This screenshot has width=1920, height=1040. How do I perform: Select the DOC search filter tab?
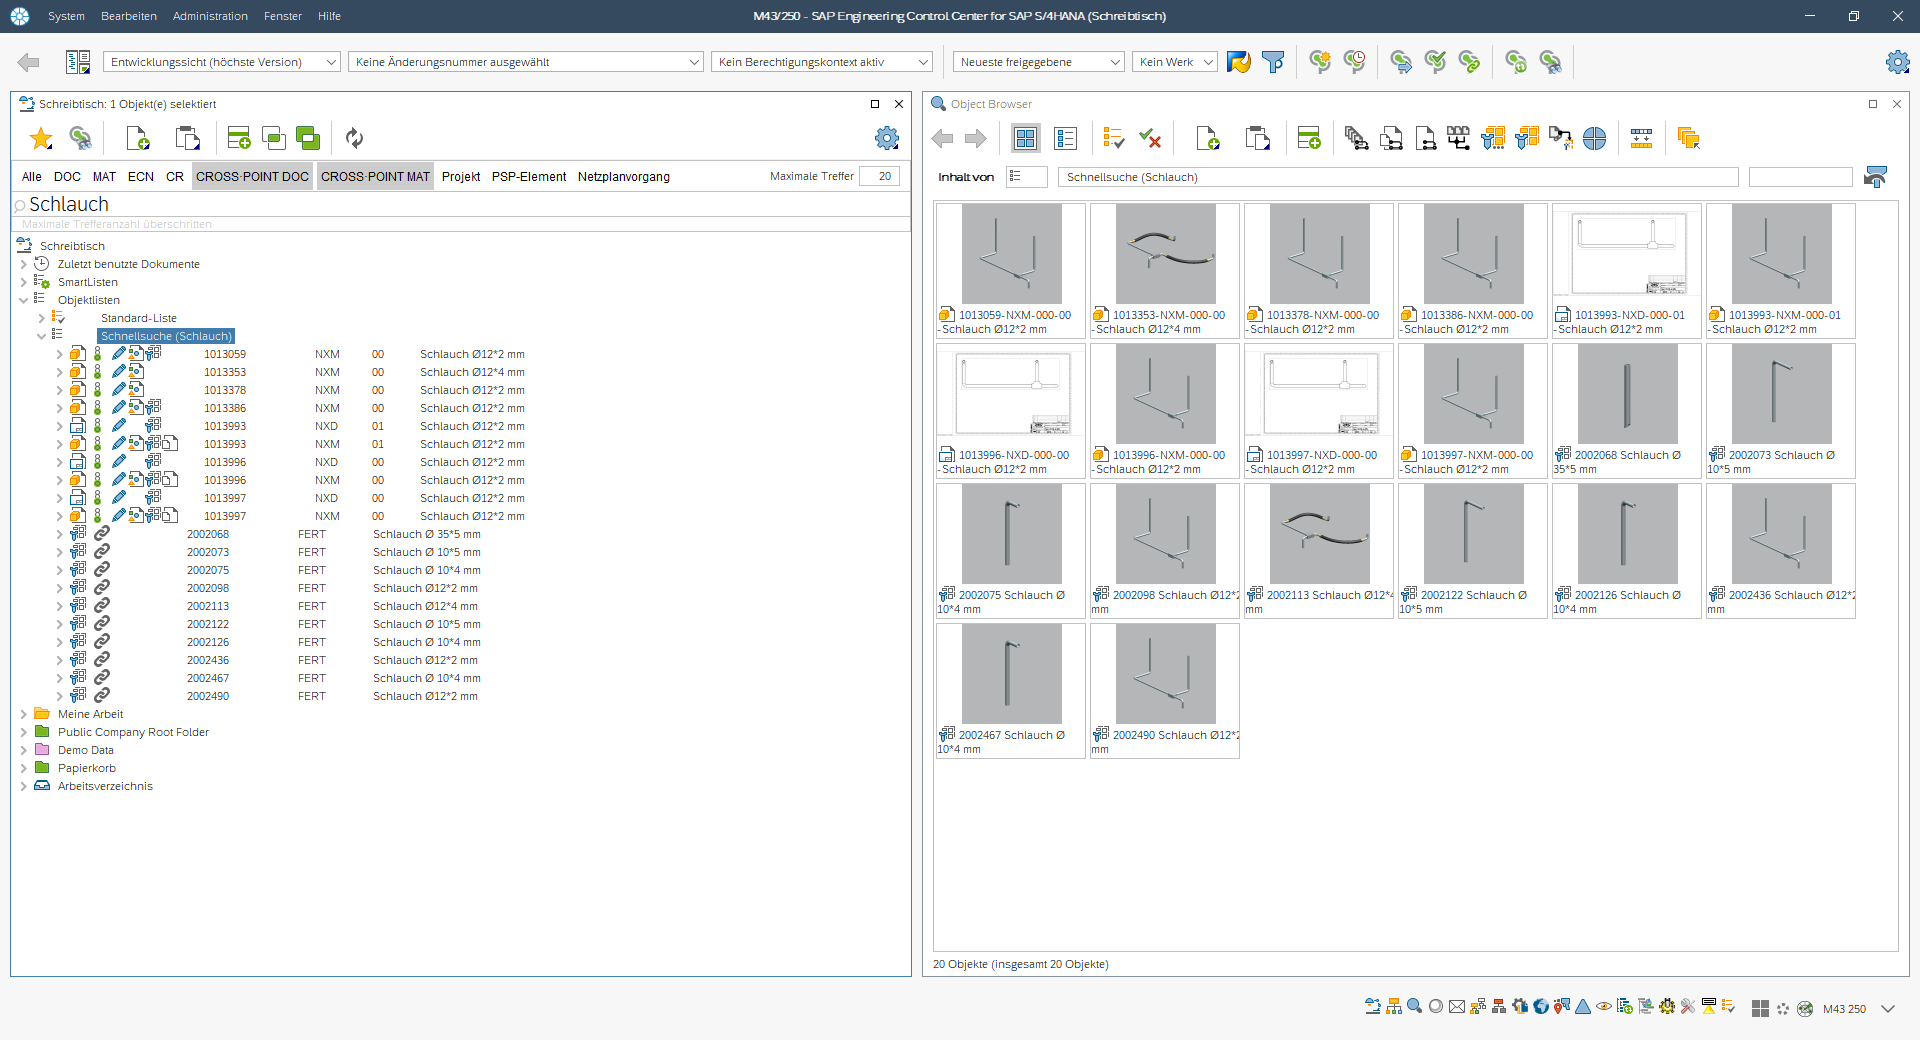click(x=67, y=176)
